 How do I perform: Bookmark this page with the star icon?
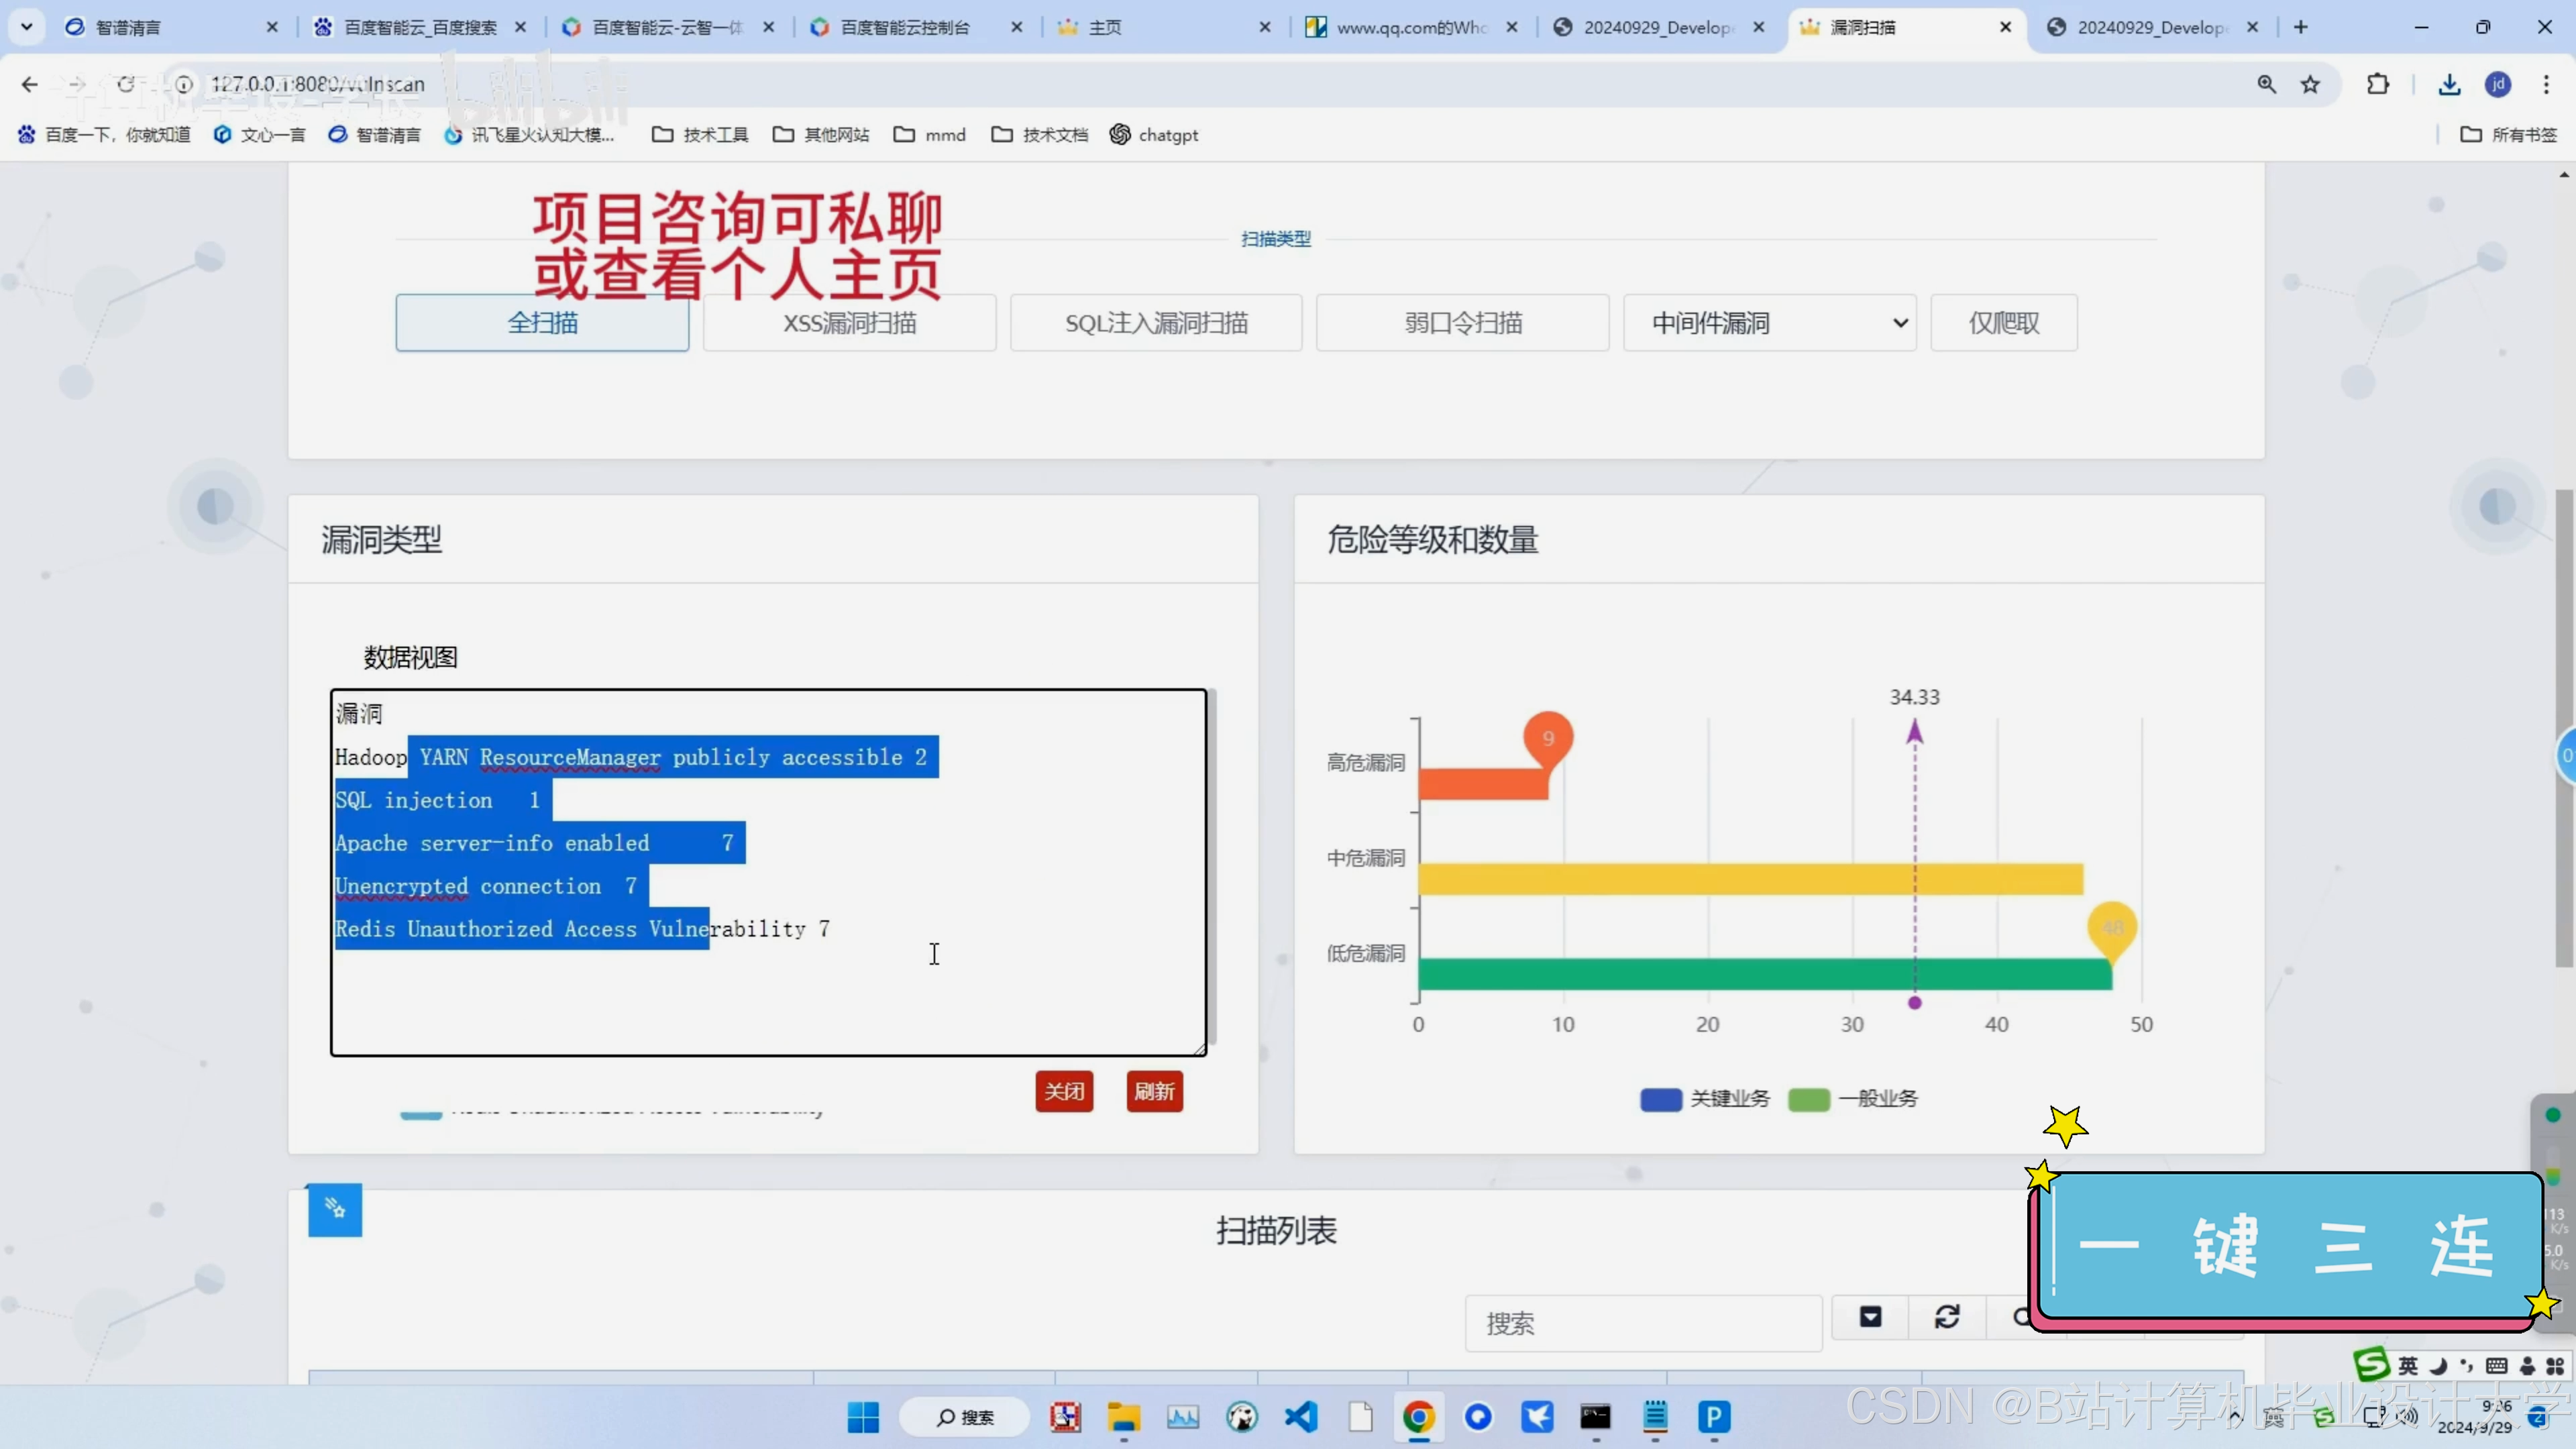[x=2310, y=85]
